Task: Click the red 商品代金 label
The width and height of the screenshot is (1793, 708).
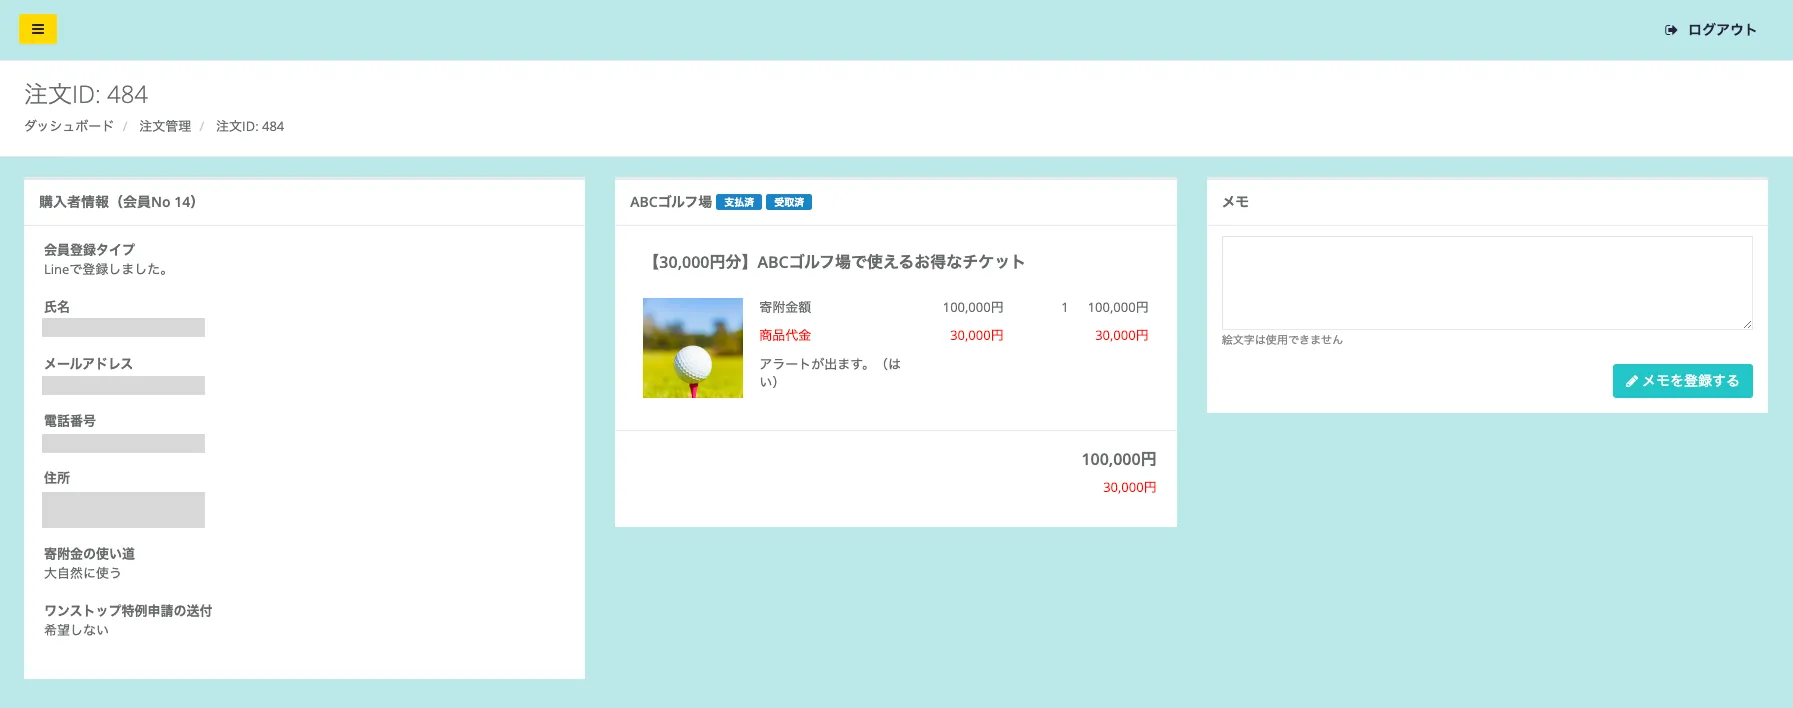Action: [x=785, y=335]
